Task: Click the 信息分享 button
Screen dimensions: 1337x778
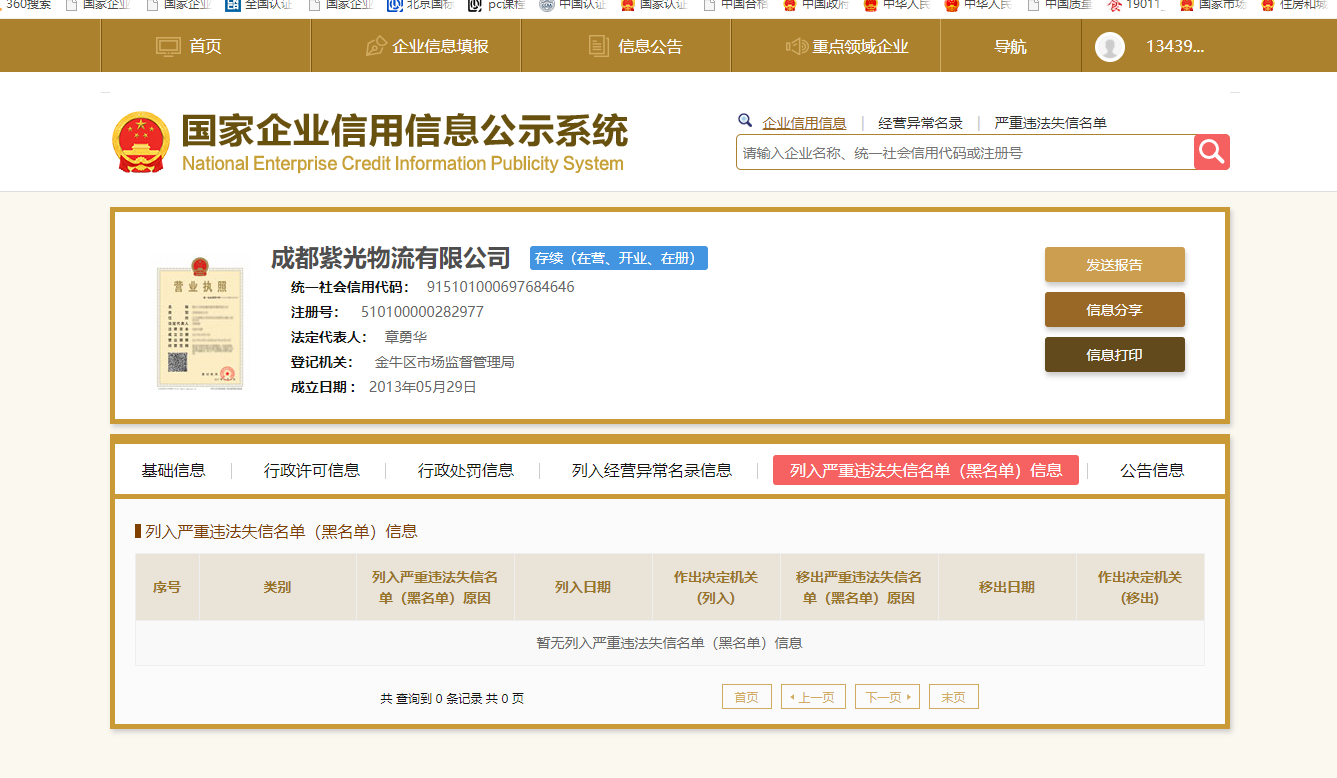Action: (x=1114, y=310)
